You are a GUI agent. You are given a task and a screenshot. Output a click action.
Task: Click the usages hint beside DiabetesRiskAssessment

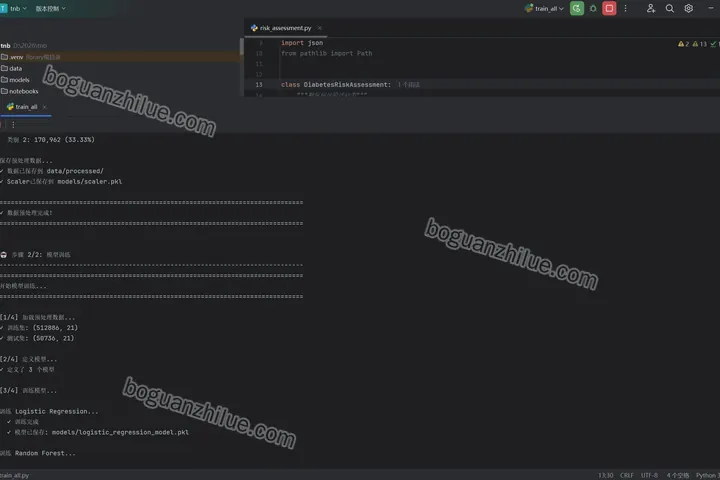pos(409,85)
